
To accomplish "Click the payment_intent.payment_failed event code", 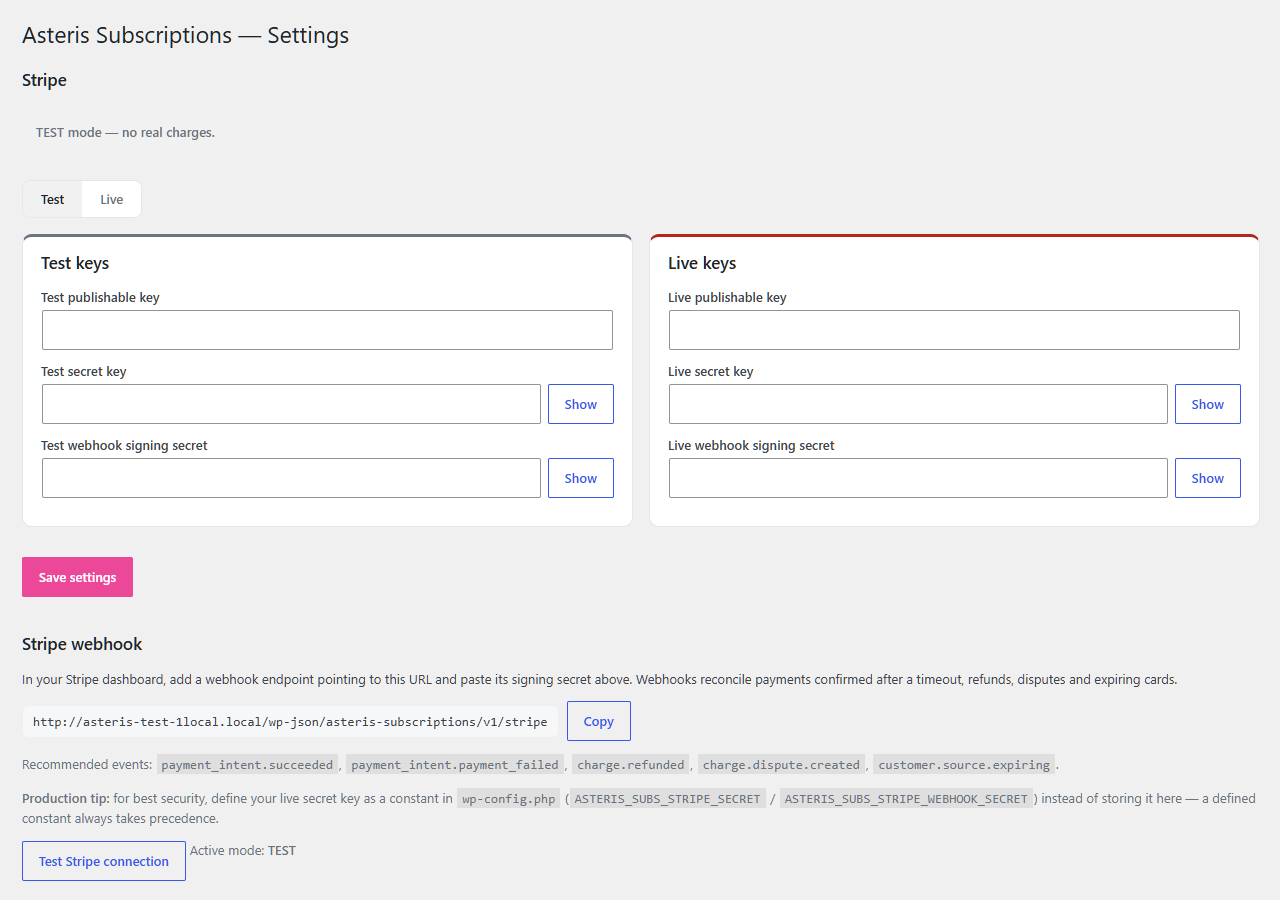I will (x=455, y=765).
